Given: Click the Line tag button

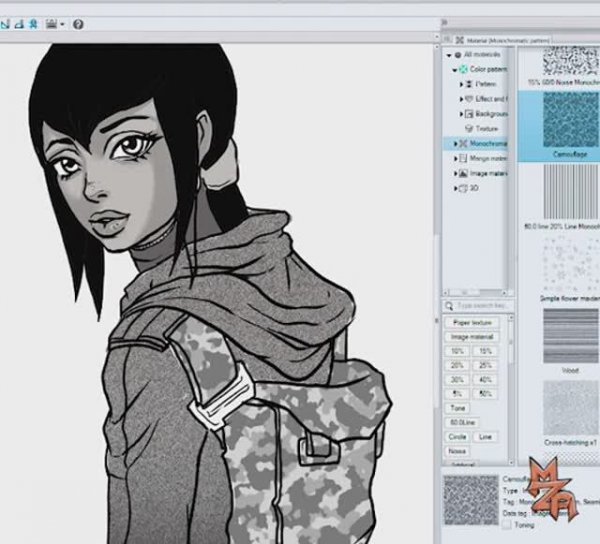Looking at the screenshot, I should pyautogui.click(x=485, y=437).
